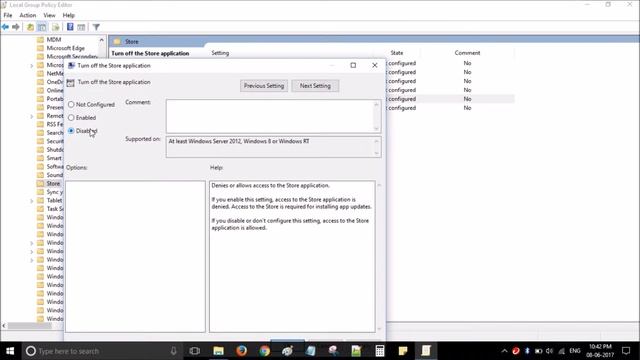Click the Export List toolbar icon
Image resolution: width=640 pixels, height=360 pixels.
click(56, 27)
